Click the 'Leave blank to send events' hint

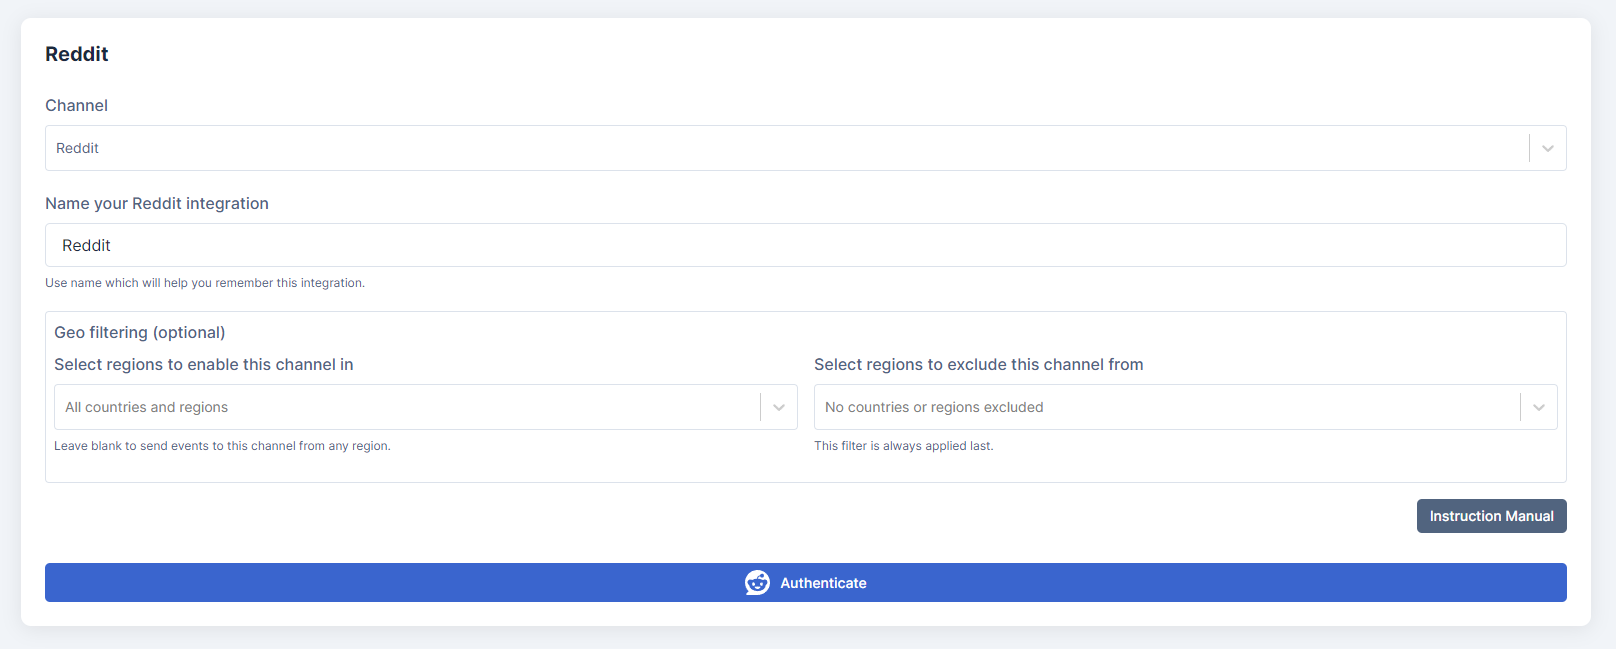[222, 446]
